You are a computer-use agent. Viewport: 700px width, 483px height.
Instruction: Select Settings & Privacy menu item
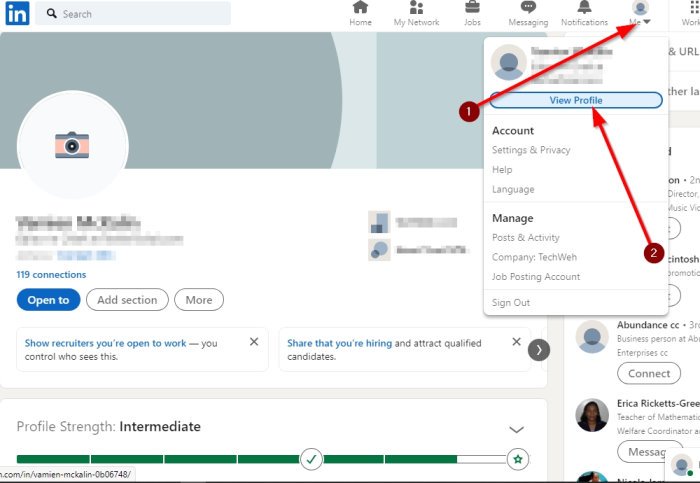tap(531, 150)
